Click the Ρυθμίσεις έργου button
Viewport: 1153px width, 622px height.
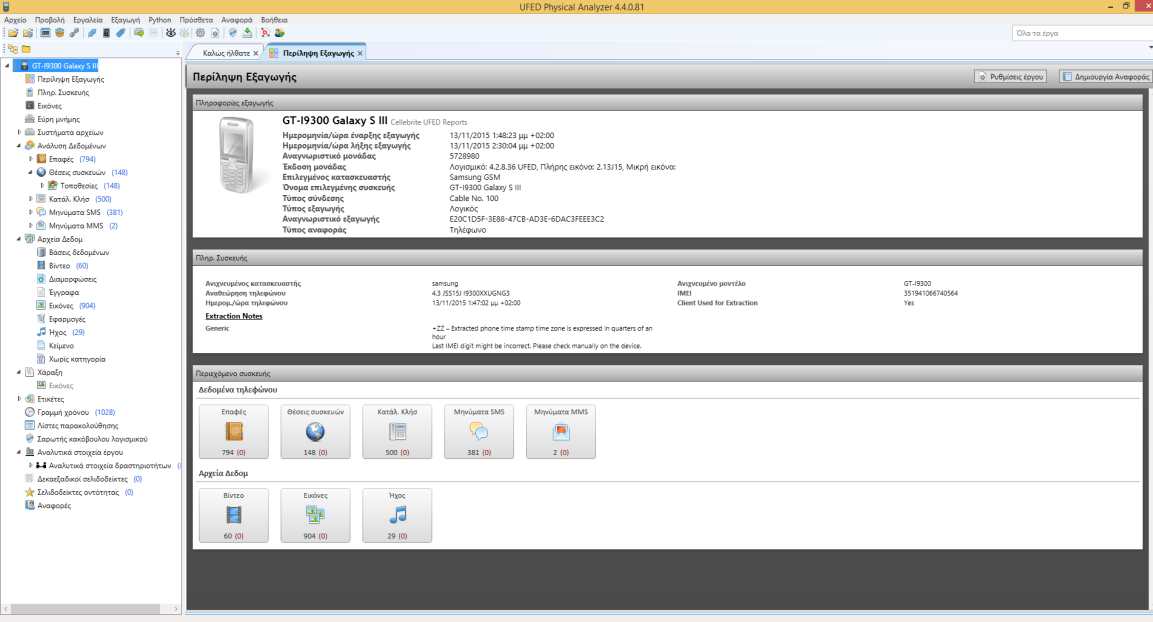tap(1010, 76)
